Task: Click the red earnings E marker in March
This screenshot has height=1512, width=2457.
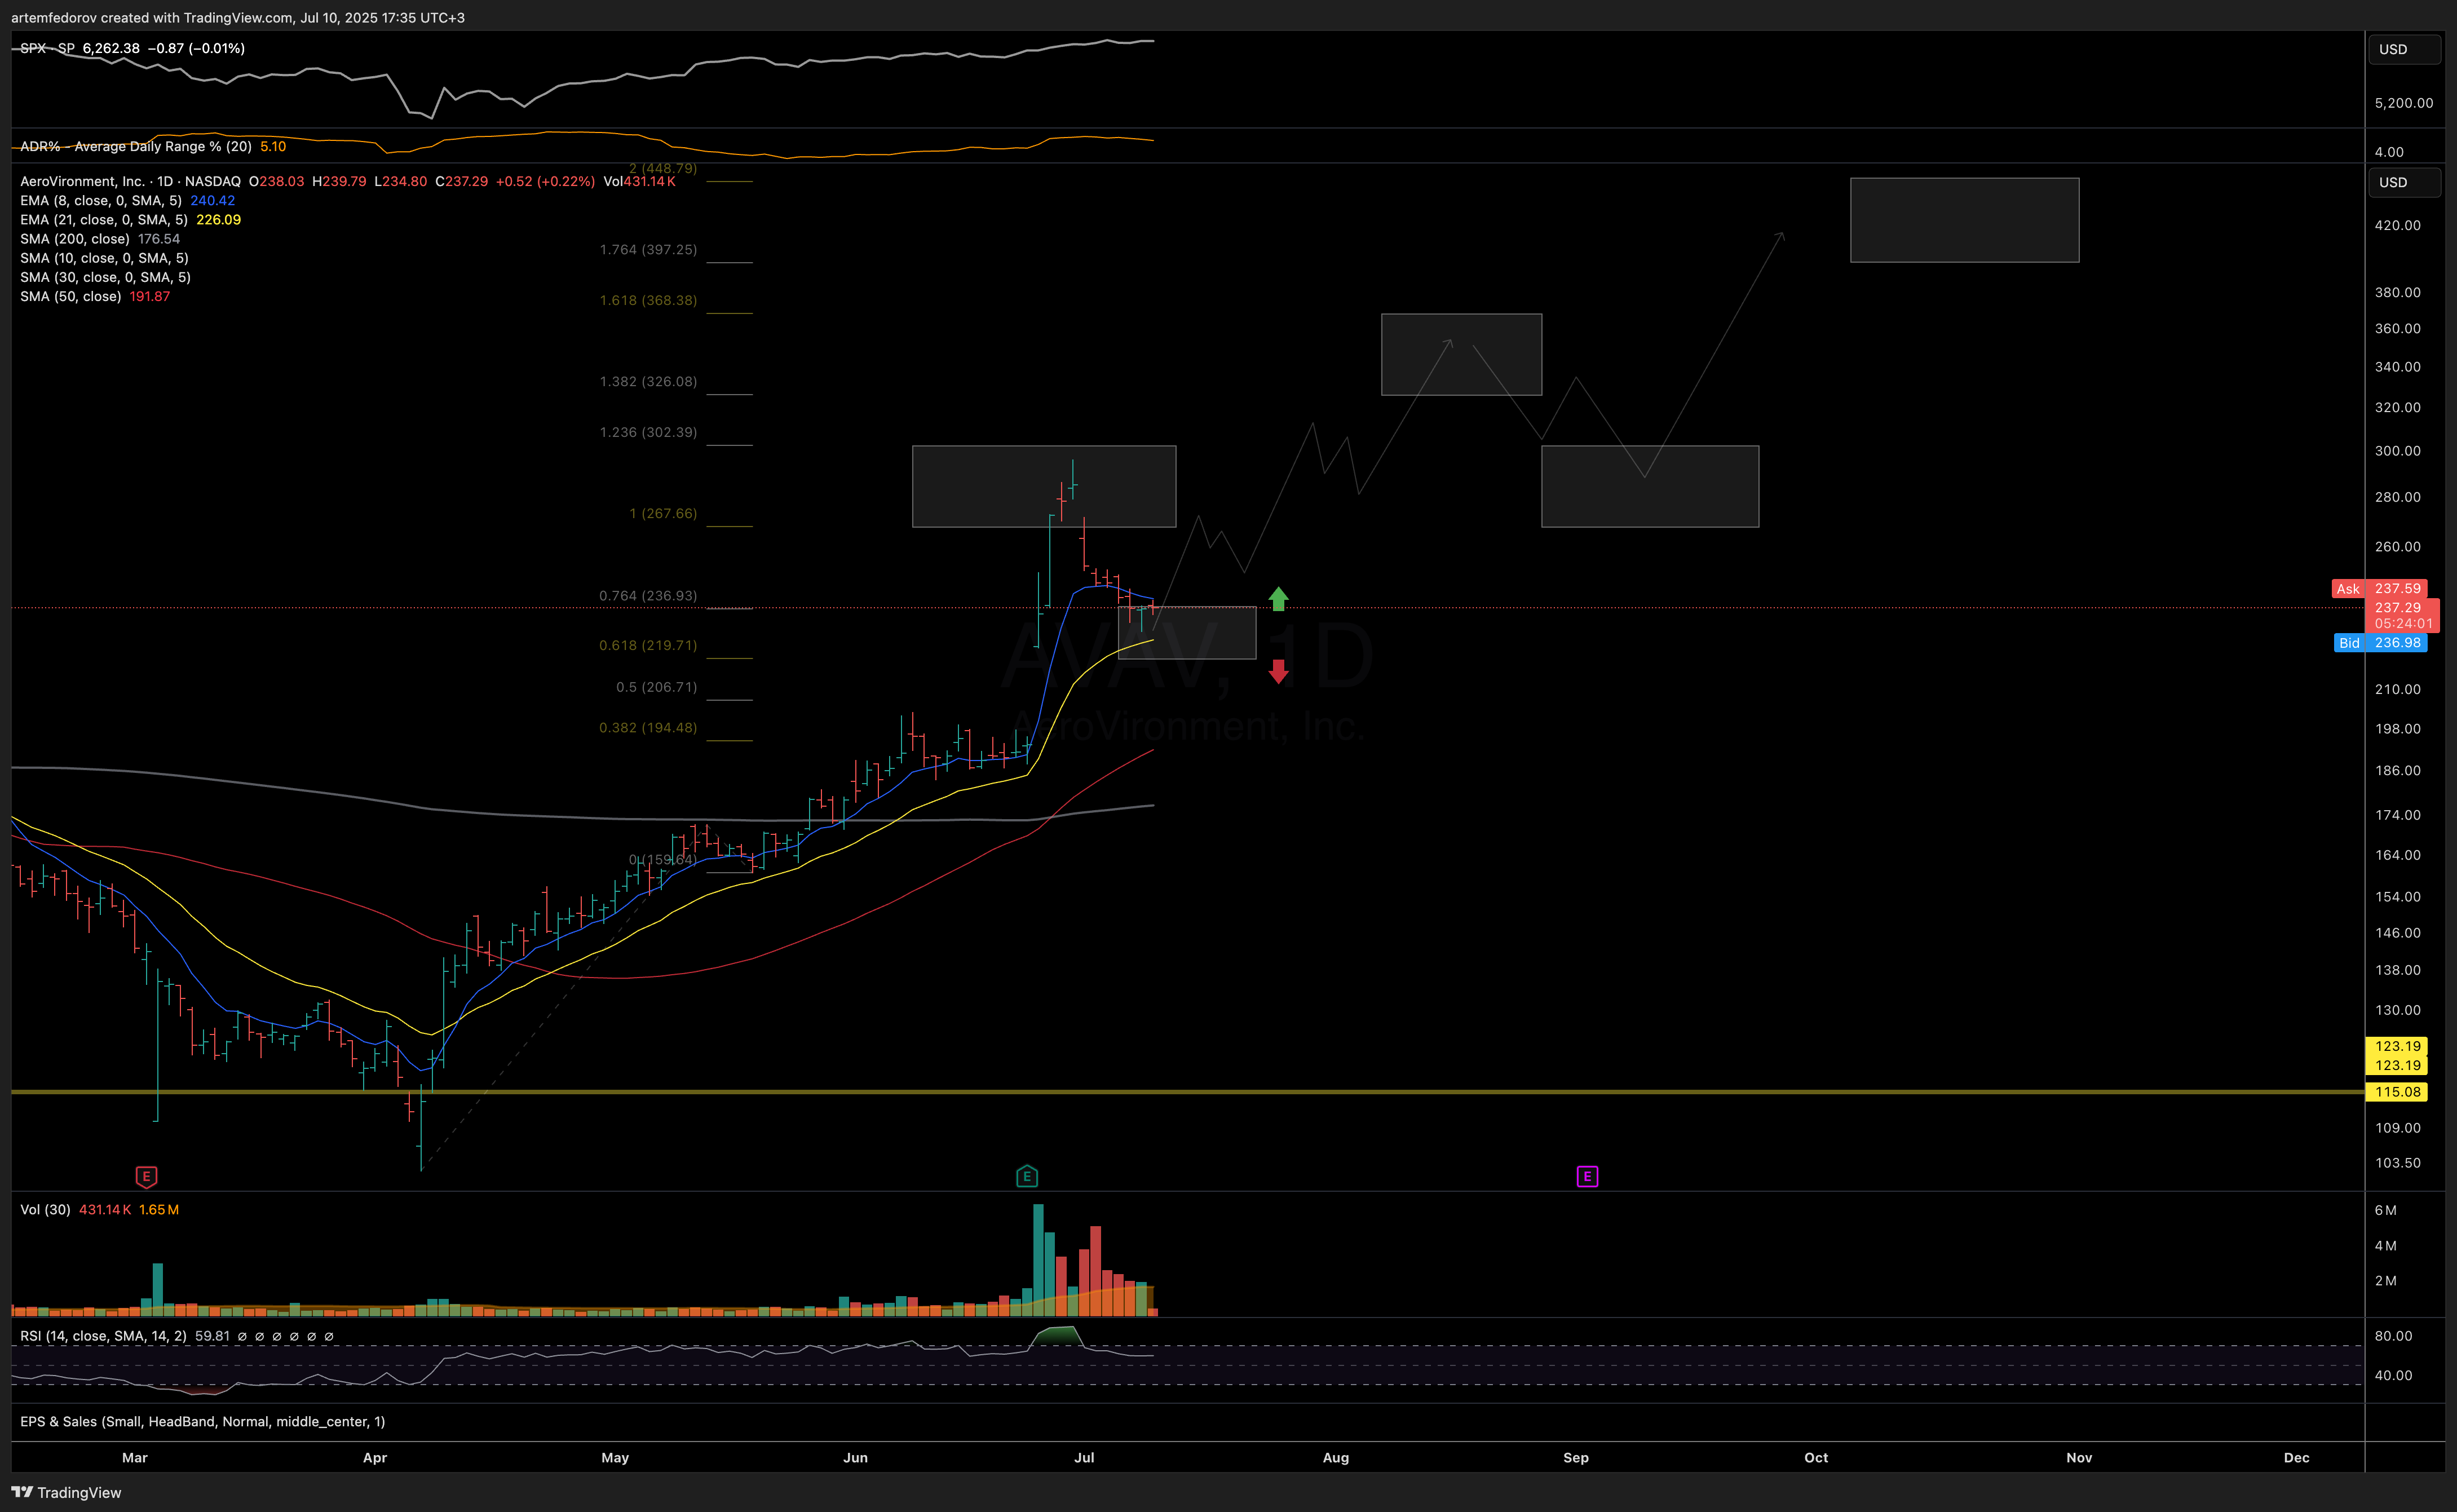Action: tap(146, 1176)
